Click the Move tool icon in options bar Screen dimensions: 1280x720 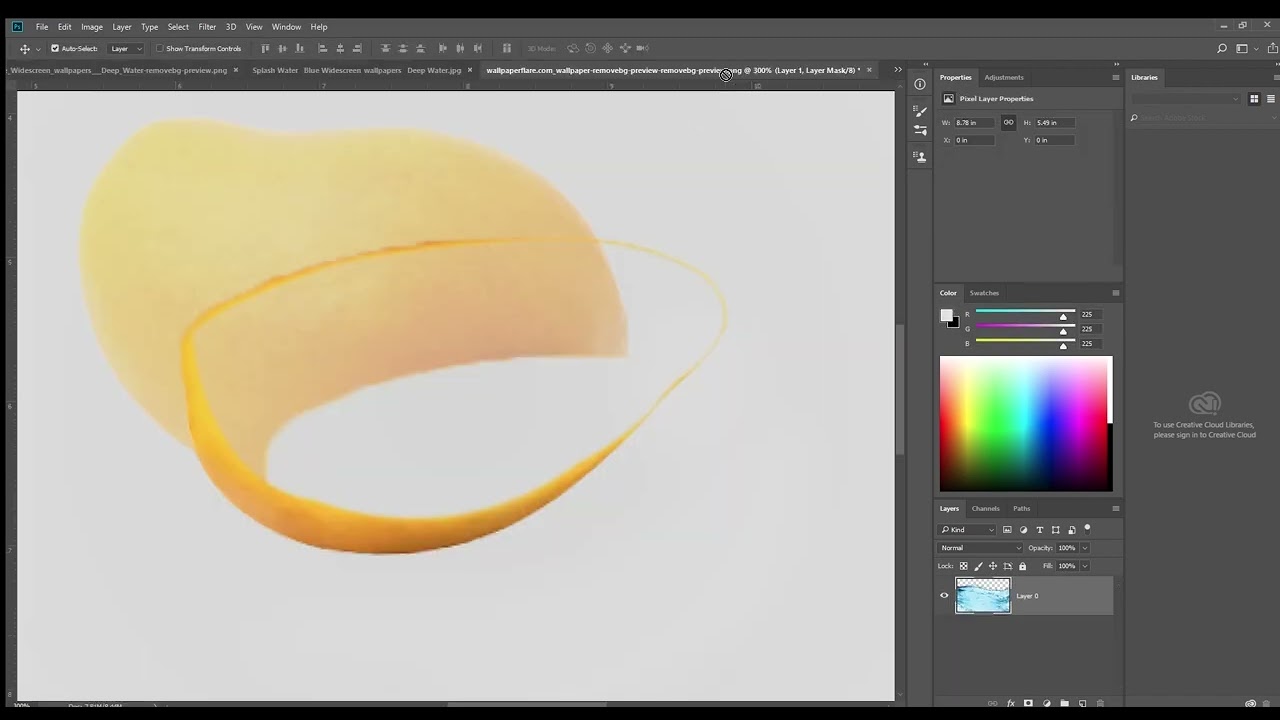tap(25, 48)
